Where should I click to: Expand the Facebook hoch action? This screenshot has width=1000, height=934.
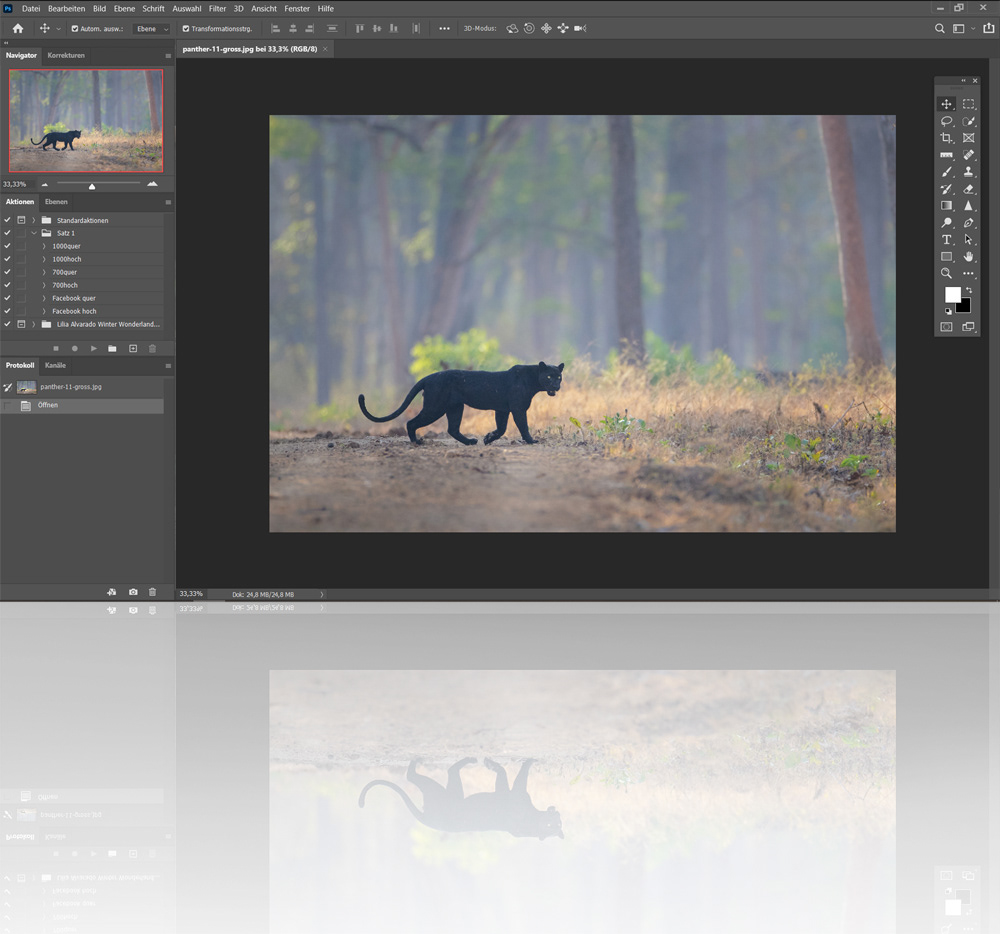coord(44,311)
